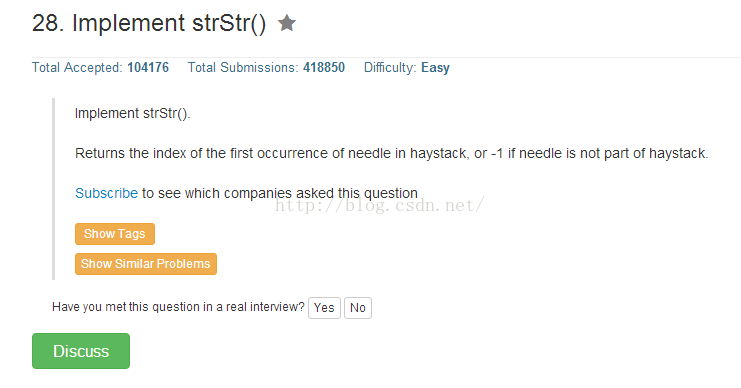
Task: Click the gray vertical bar beside the description
Action: (53, 189)
